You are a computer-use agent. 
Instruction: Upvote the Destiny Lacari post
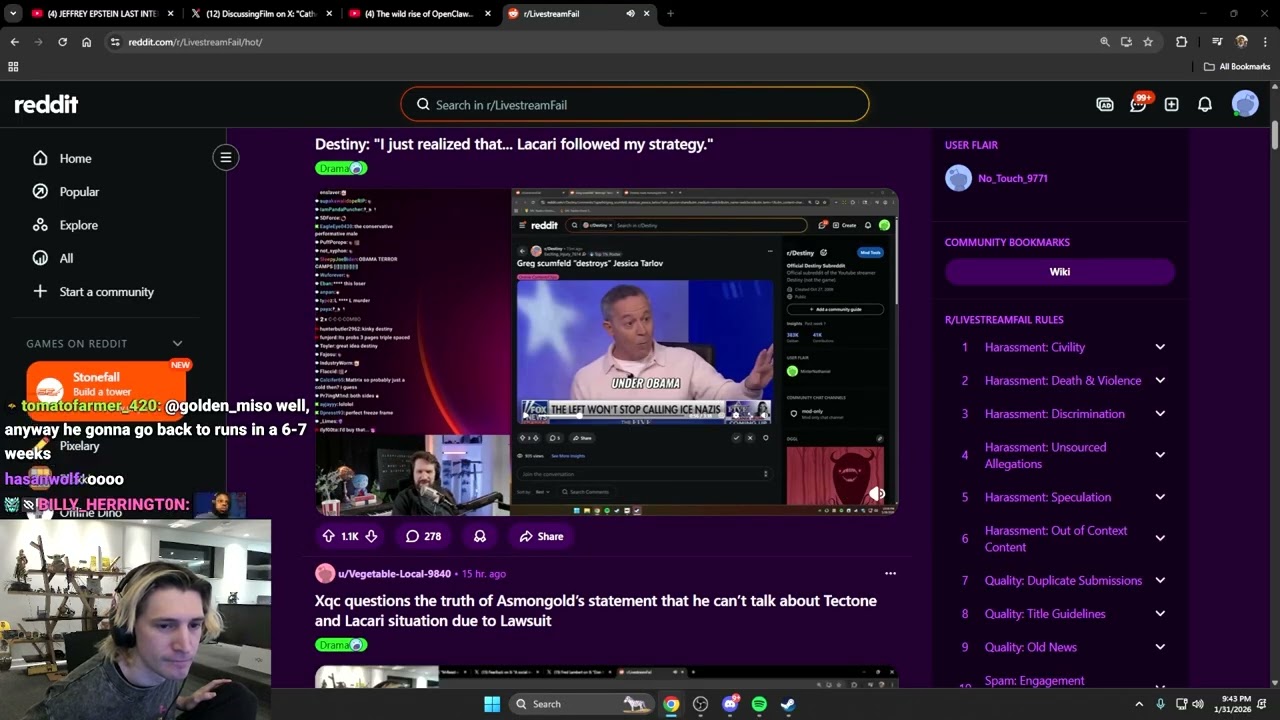tap(328, 537)
